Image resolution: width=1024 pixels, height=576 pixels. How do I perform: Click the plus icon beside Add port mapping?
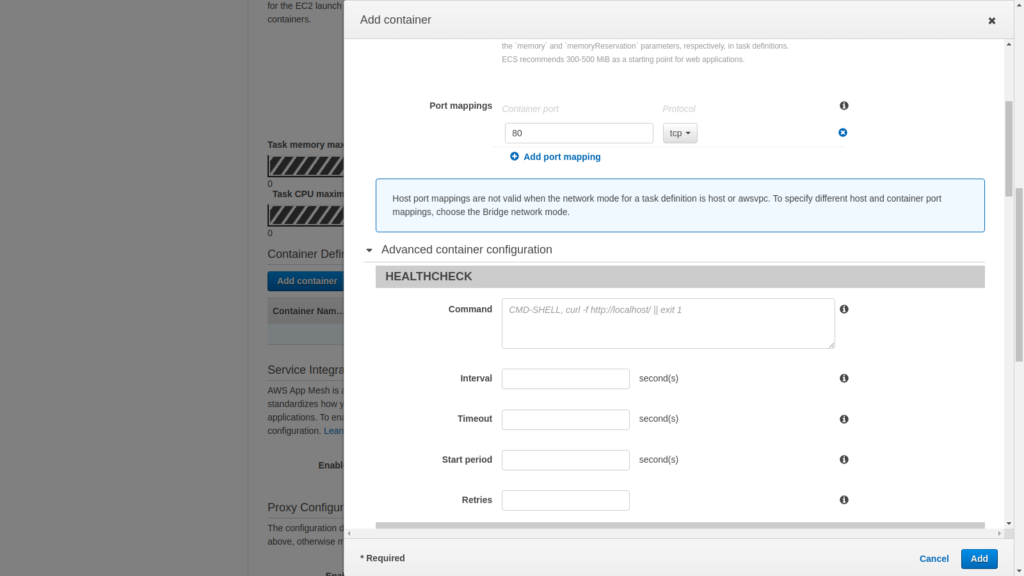pos(515,157)
